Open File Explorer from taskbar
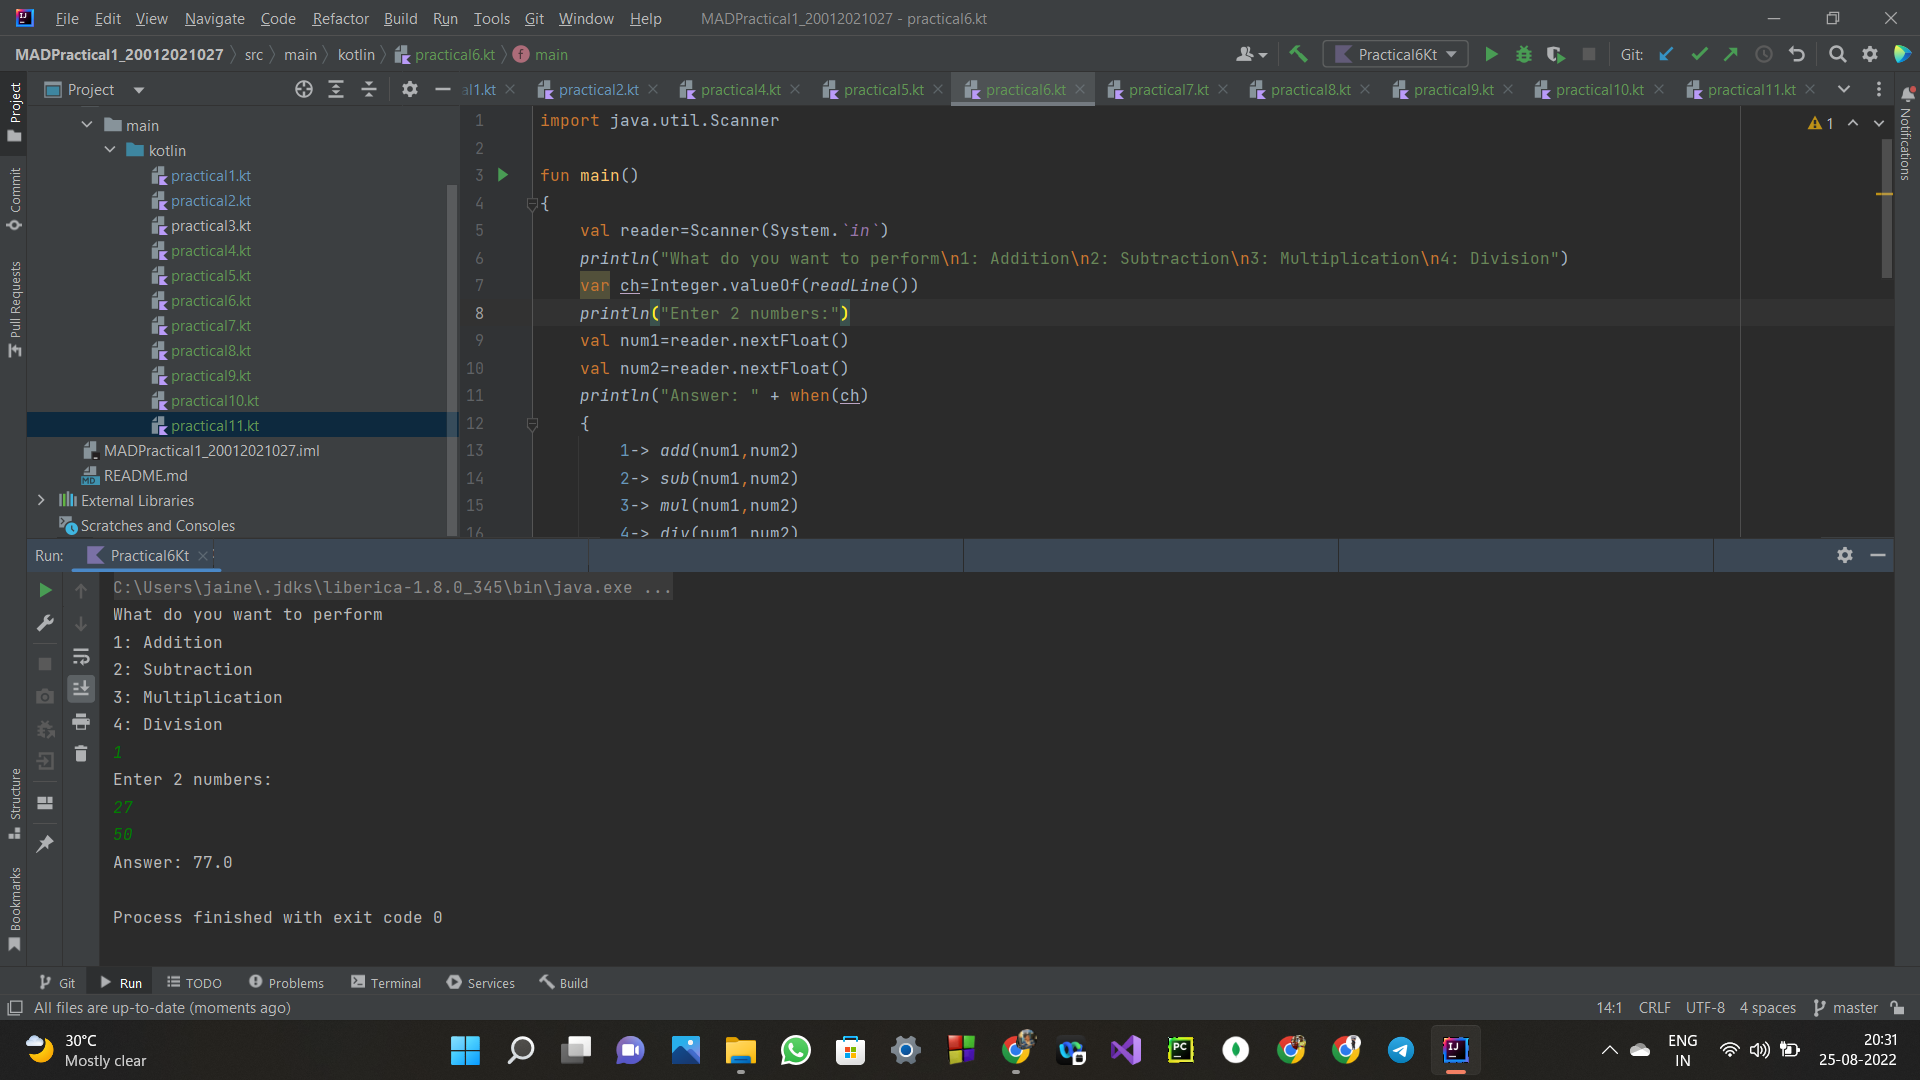The width and height of the screenshot is (1920, 1080). click(x=740, y=1050)
